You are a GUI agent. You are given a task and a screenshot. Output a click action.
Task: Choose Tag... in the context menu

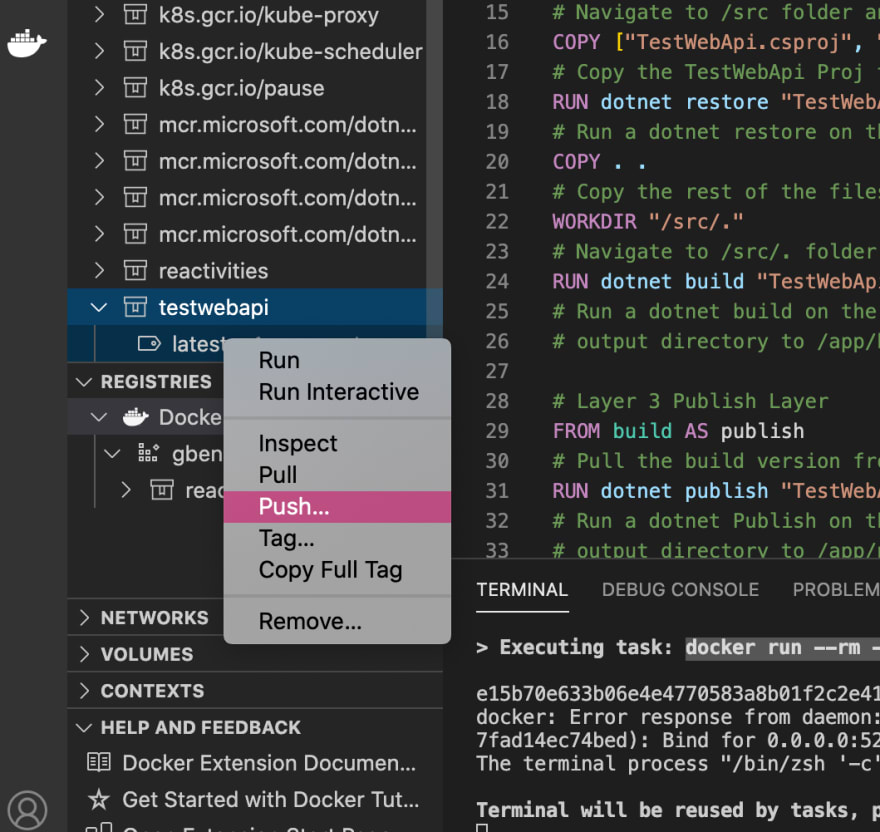337,538
